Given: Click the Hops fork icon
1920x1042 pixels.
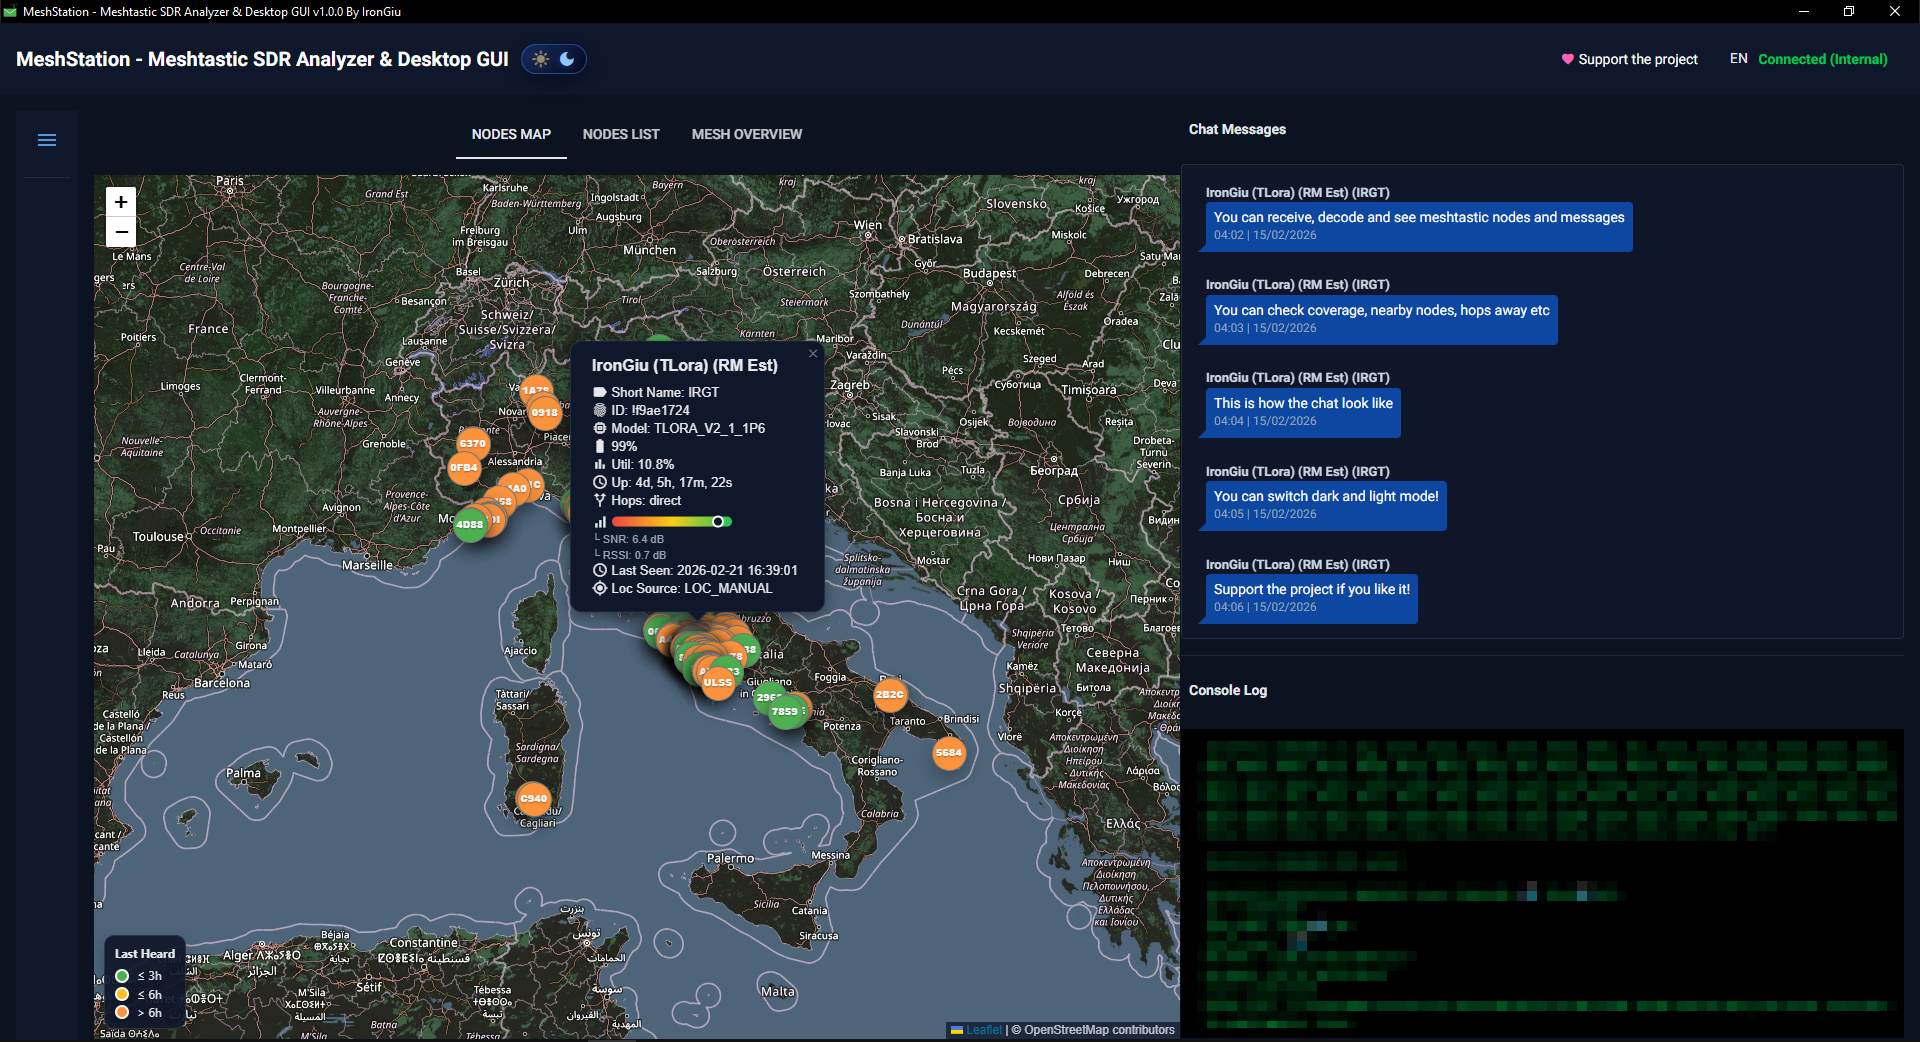Looking at the screenshot, I should (600, 500).
